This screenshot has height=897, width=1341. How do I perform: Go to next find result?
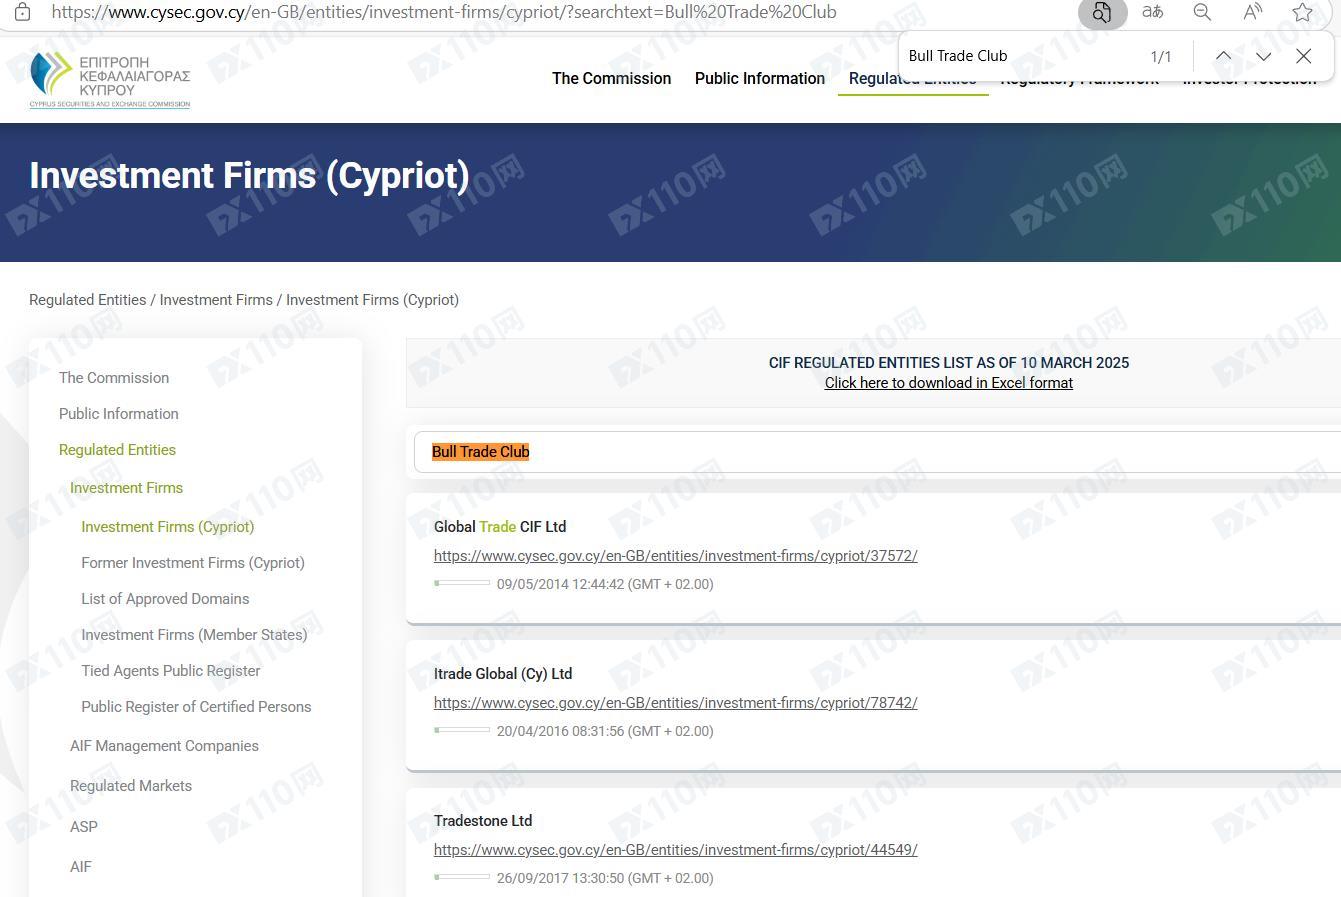(x=1263, y=56)
